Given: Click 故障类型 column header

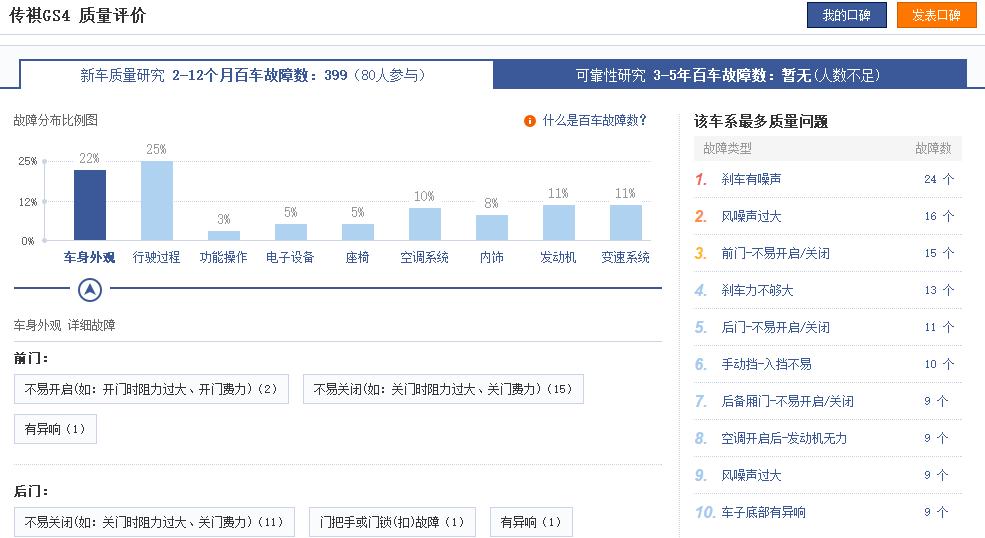Looking at the screenshot, I should coord(727,148).
